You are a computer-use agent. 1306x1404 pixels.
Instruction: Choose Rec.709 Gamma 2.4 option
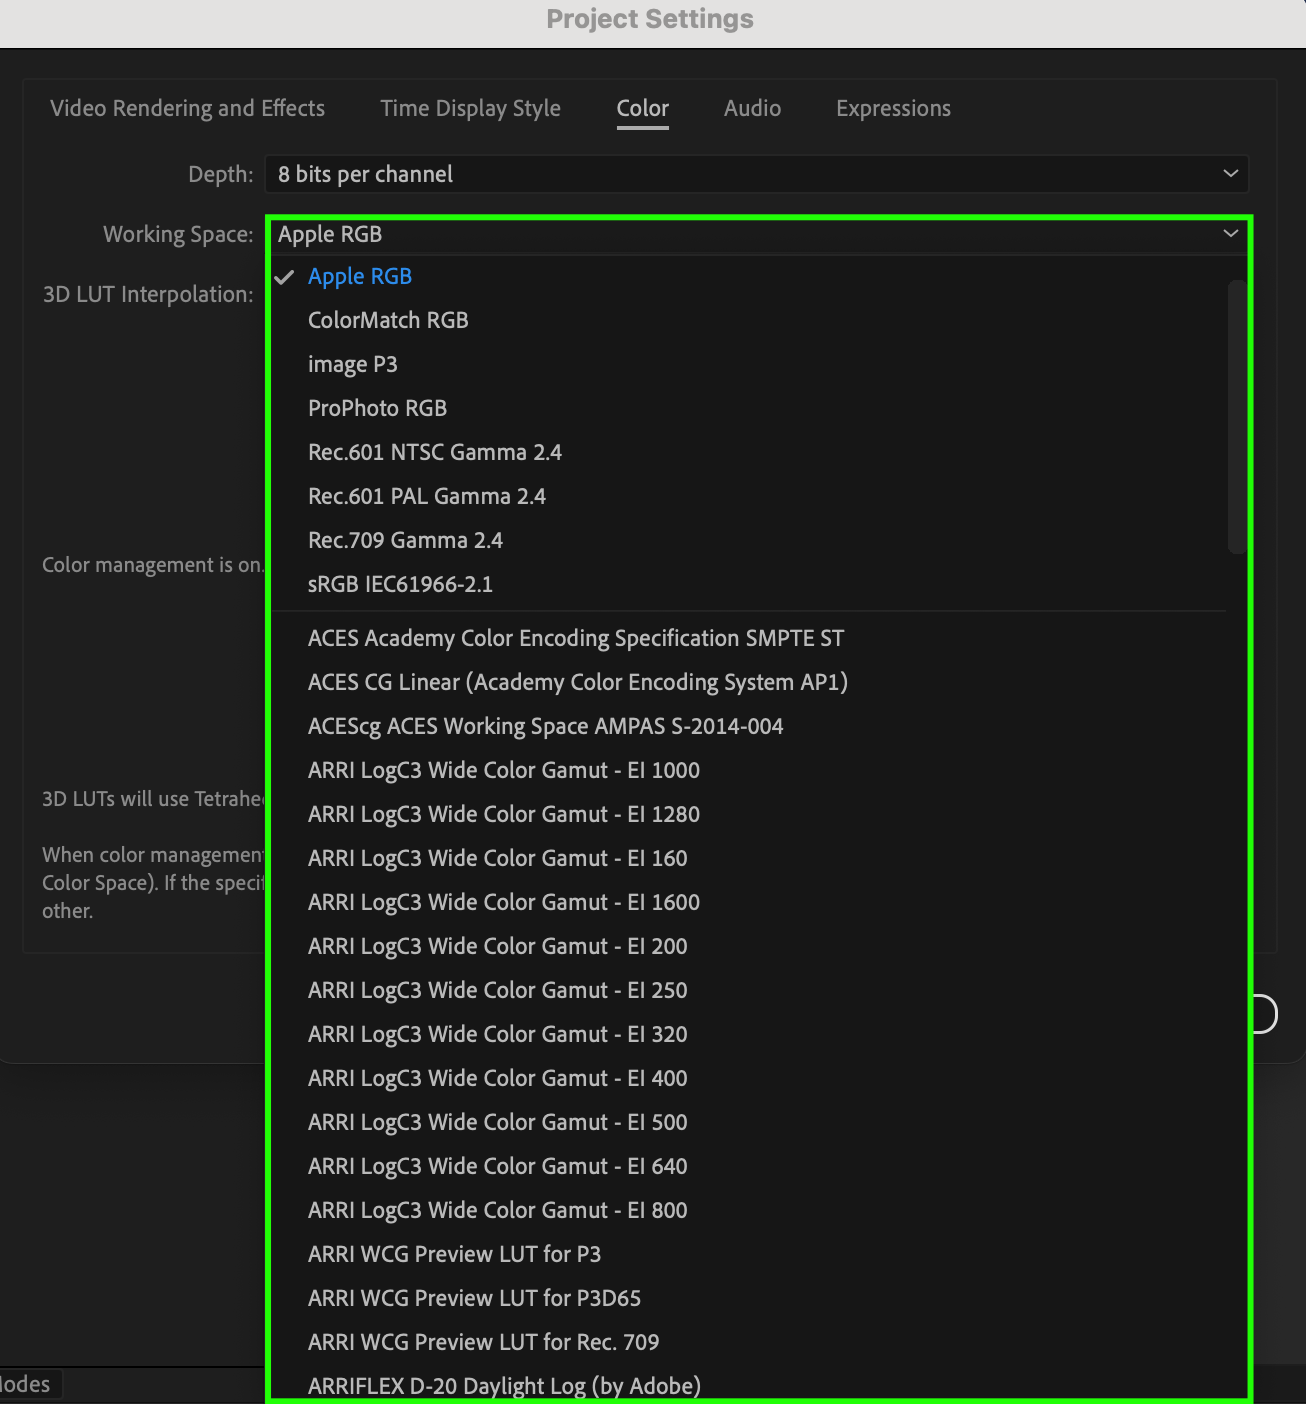tap(405, 540)
